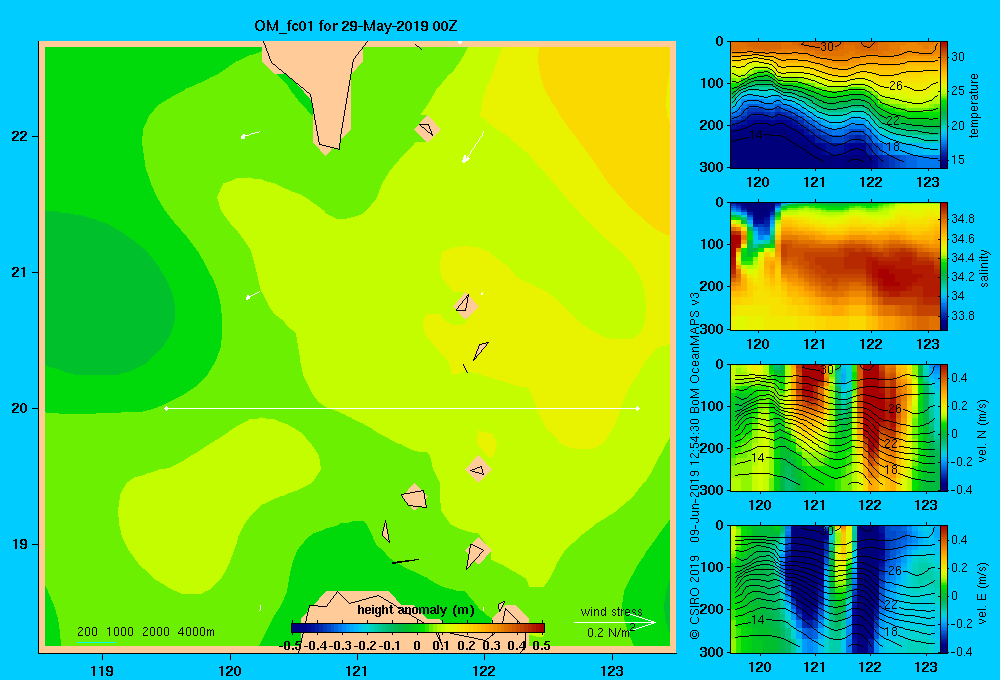Click the temperature color bar beside the top section
The height and width of the screenshot is (680, 1000).
pyautogui.click(x=944, y=105)
